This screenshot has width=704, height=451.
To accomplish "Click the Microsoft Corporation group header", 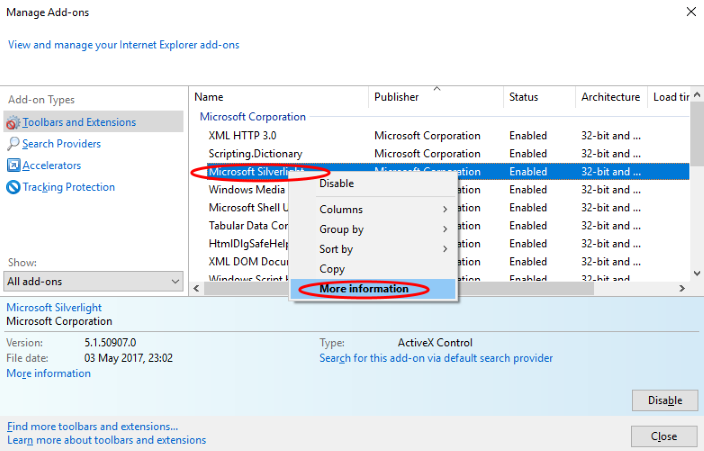I will coord(253,117).
